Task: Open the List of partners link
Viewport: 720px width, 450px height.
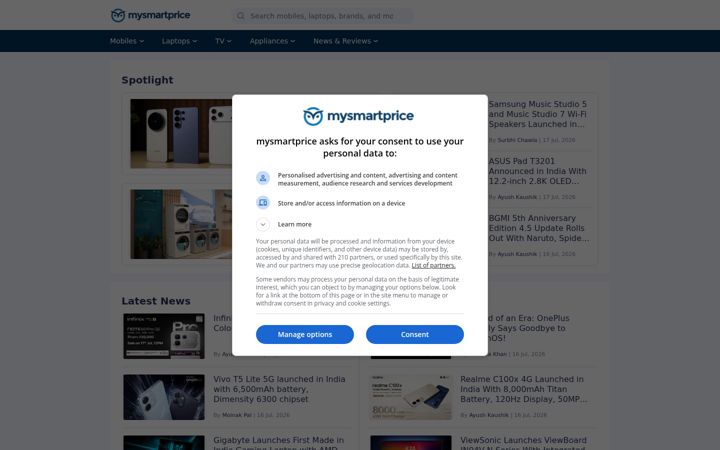Action: [x=433, y=265]
